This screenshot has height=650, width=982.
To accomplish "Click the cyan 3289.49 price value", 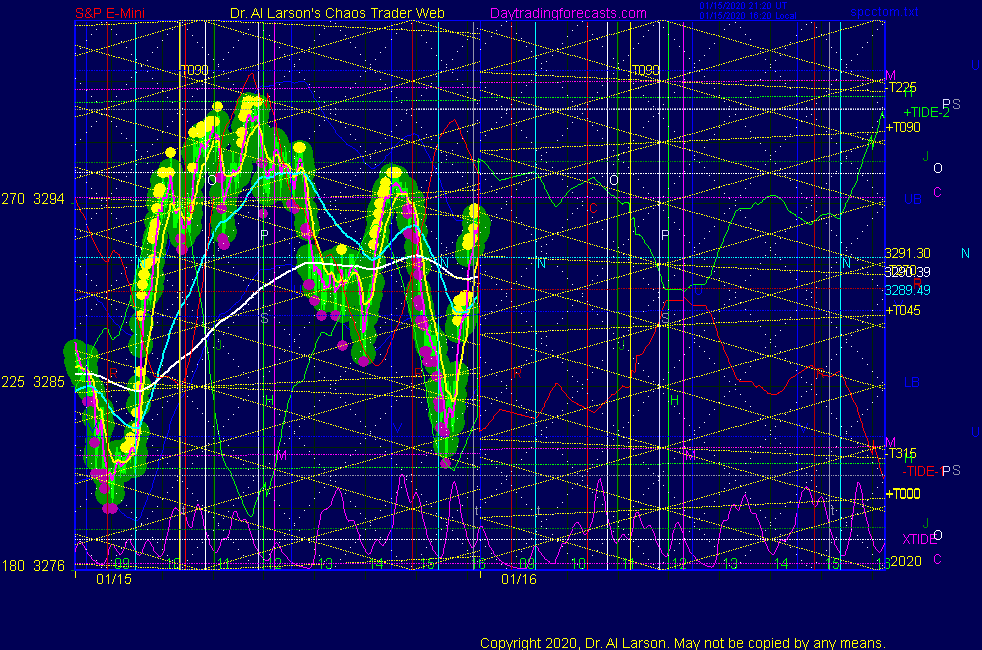I will click(x=907, y=290).
